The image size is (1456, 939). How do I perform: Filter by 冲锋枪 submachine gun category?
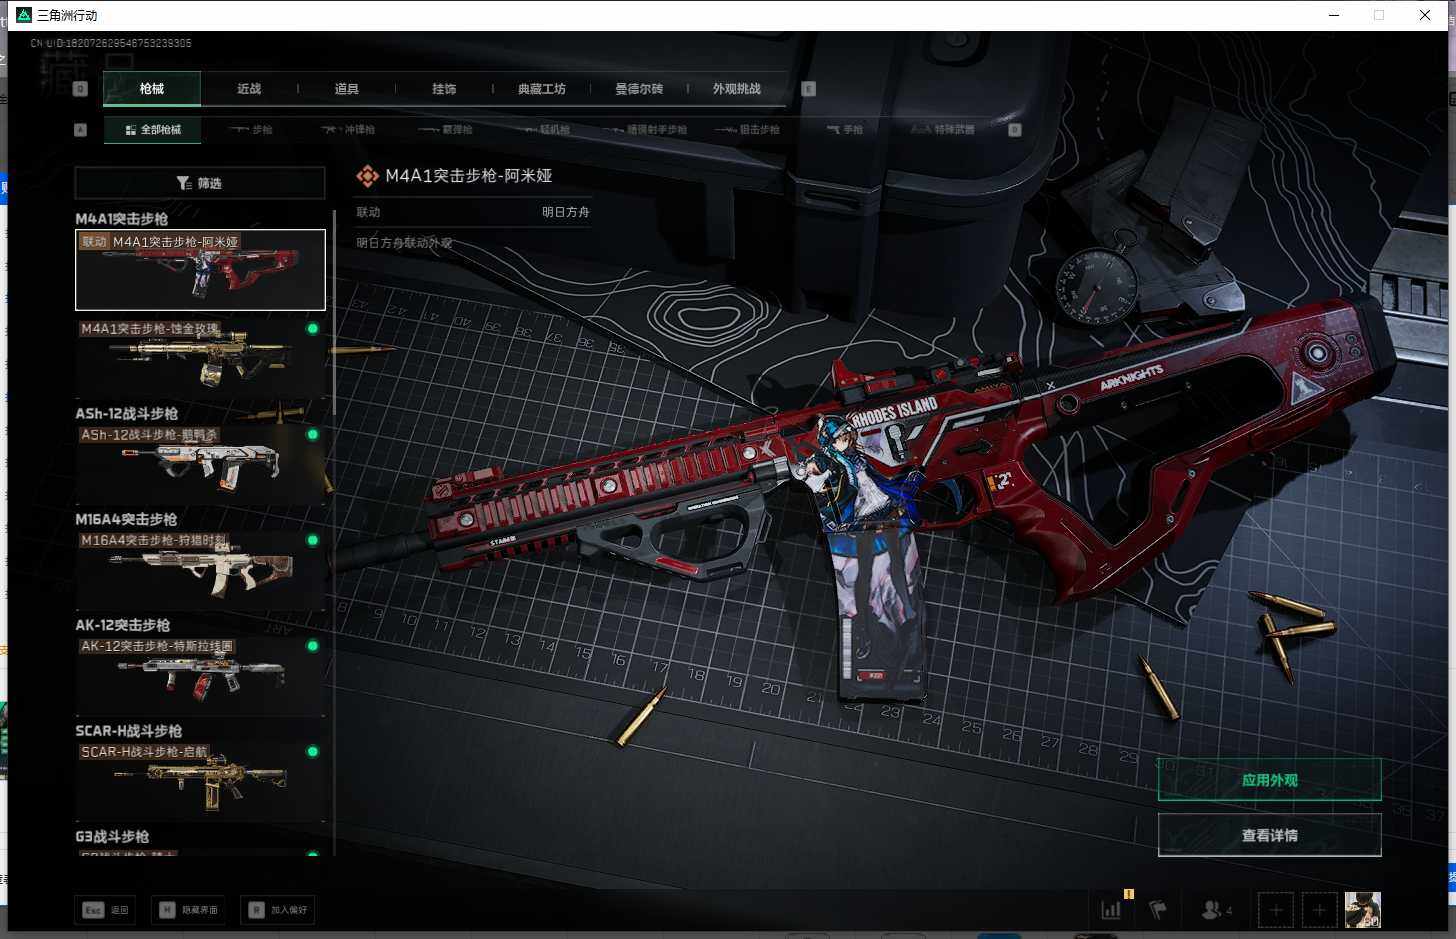348,130
